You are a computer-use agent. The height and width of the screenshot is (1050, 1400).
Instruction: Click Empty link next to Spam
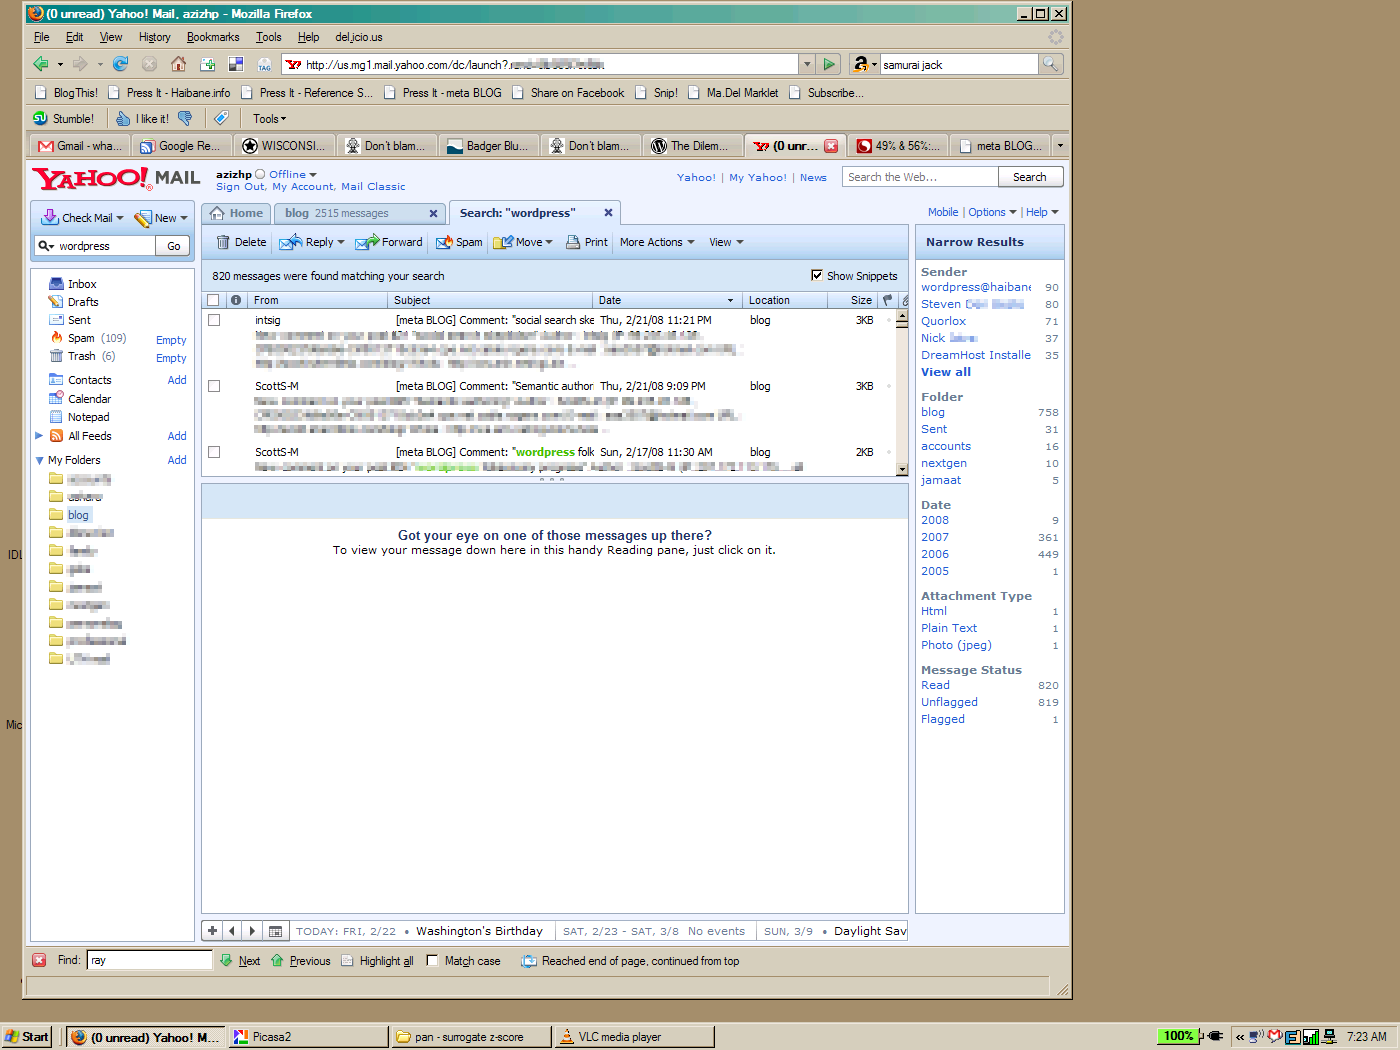[x=171, y=340]
